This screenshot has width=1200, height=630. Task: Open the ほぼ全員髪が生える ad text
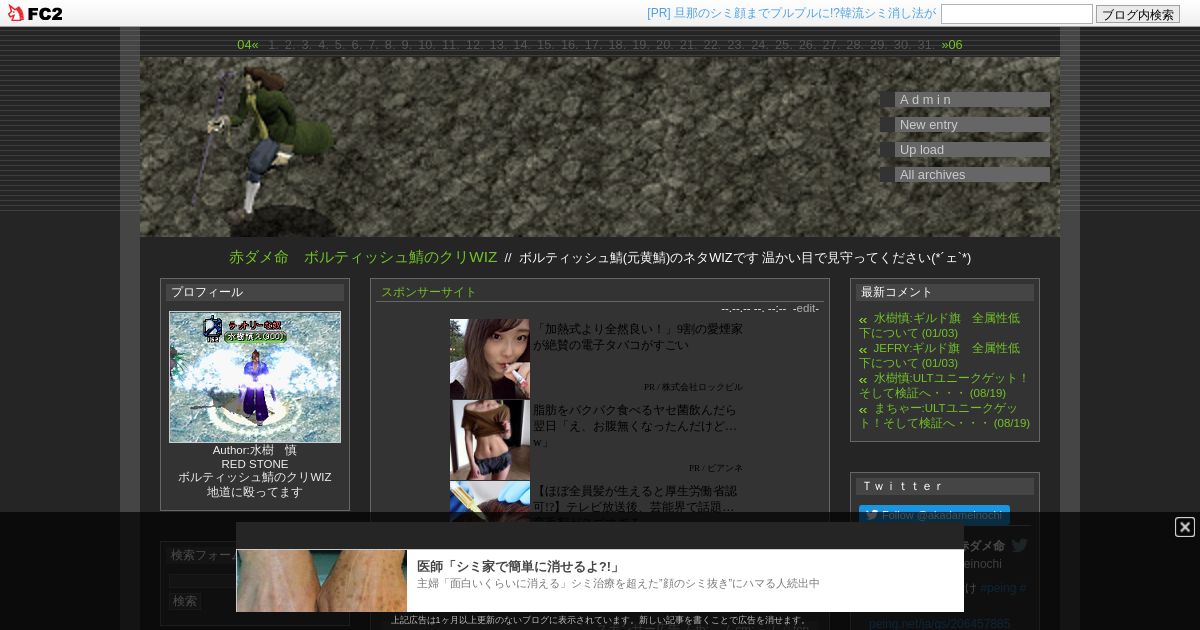pyautogui.click(x=635, y=499)
